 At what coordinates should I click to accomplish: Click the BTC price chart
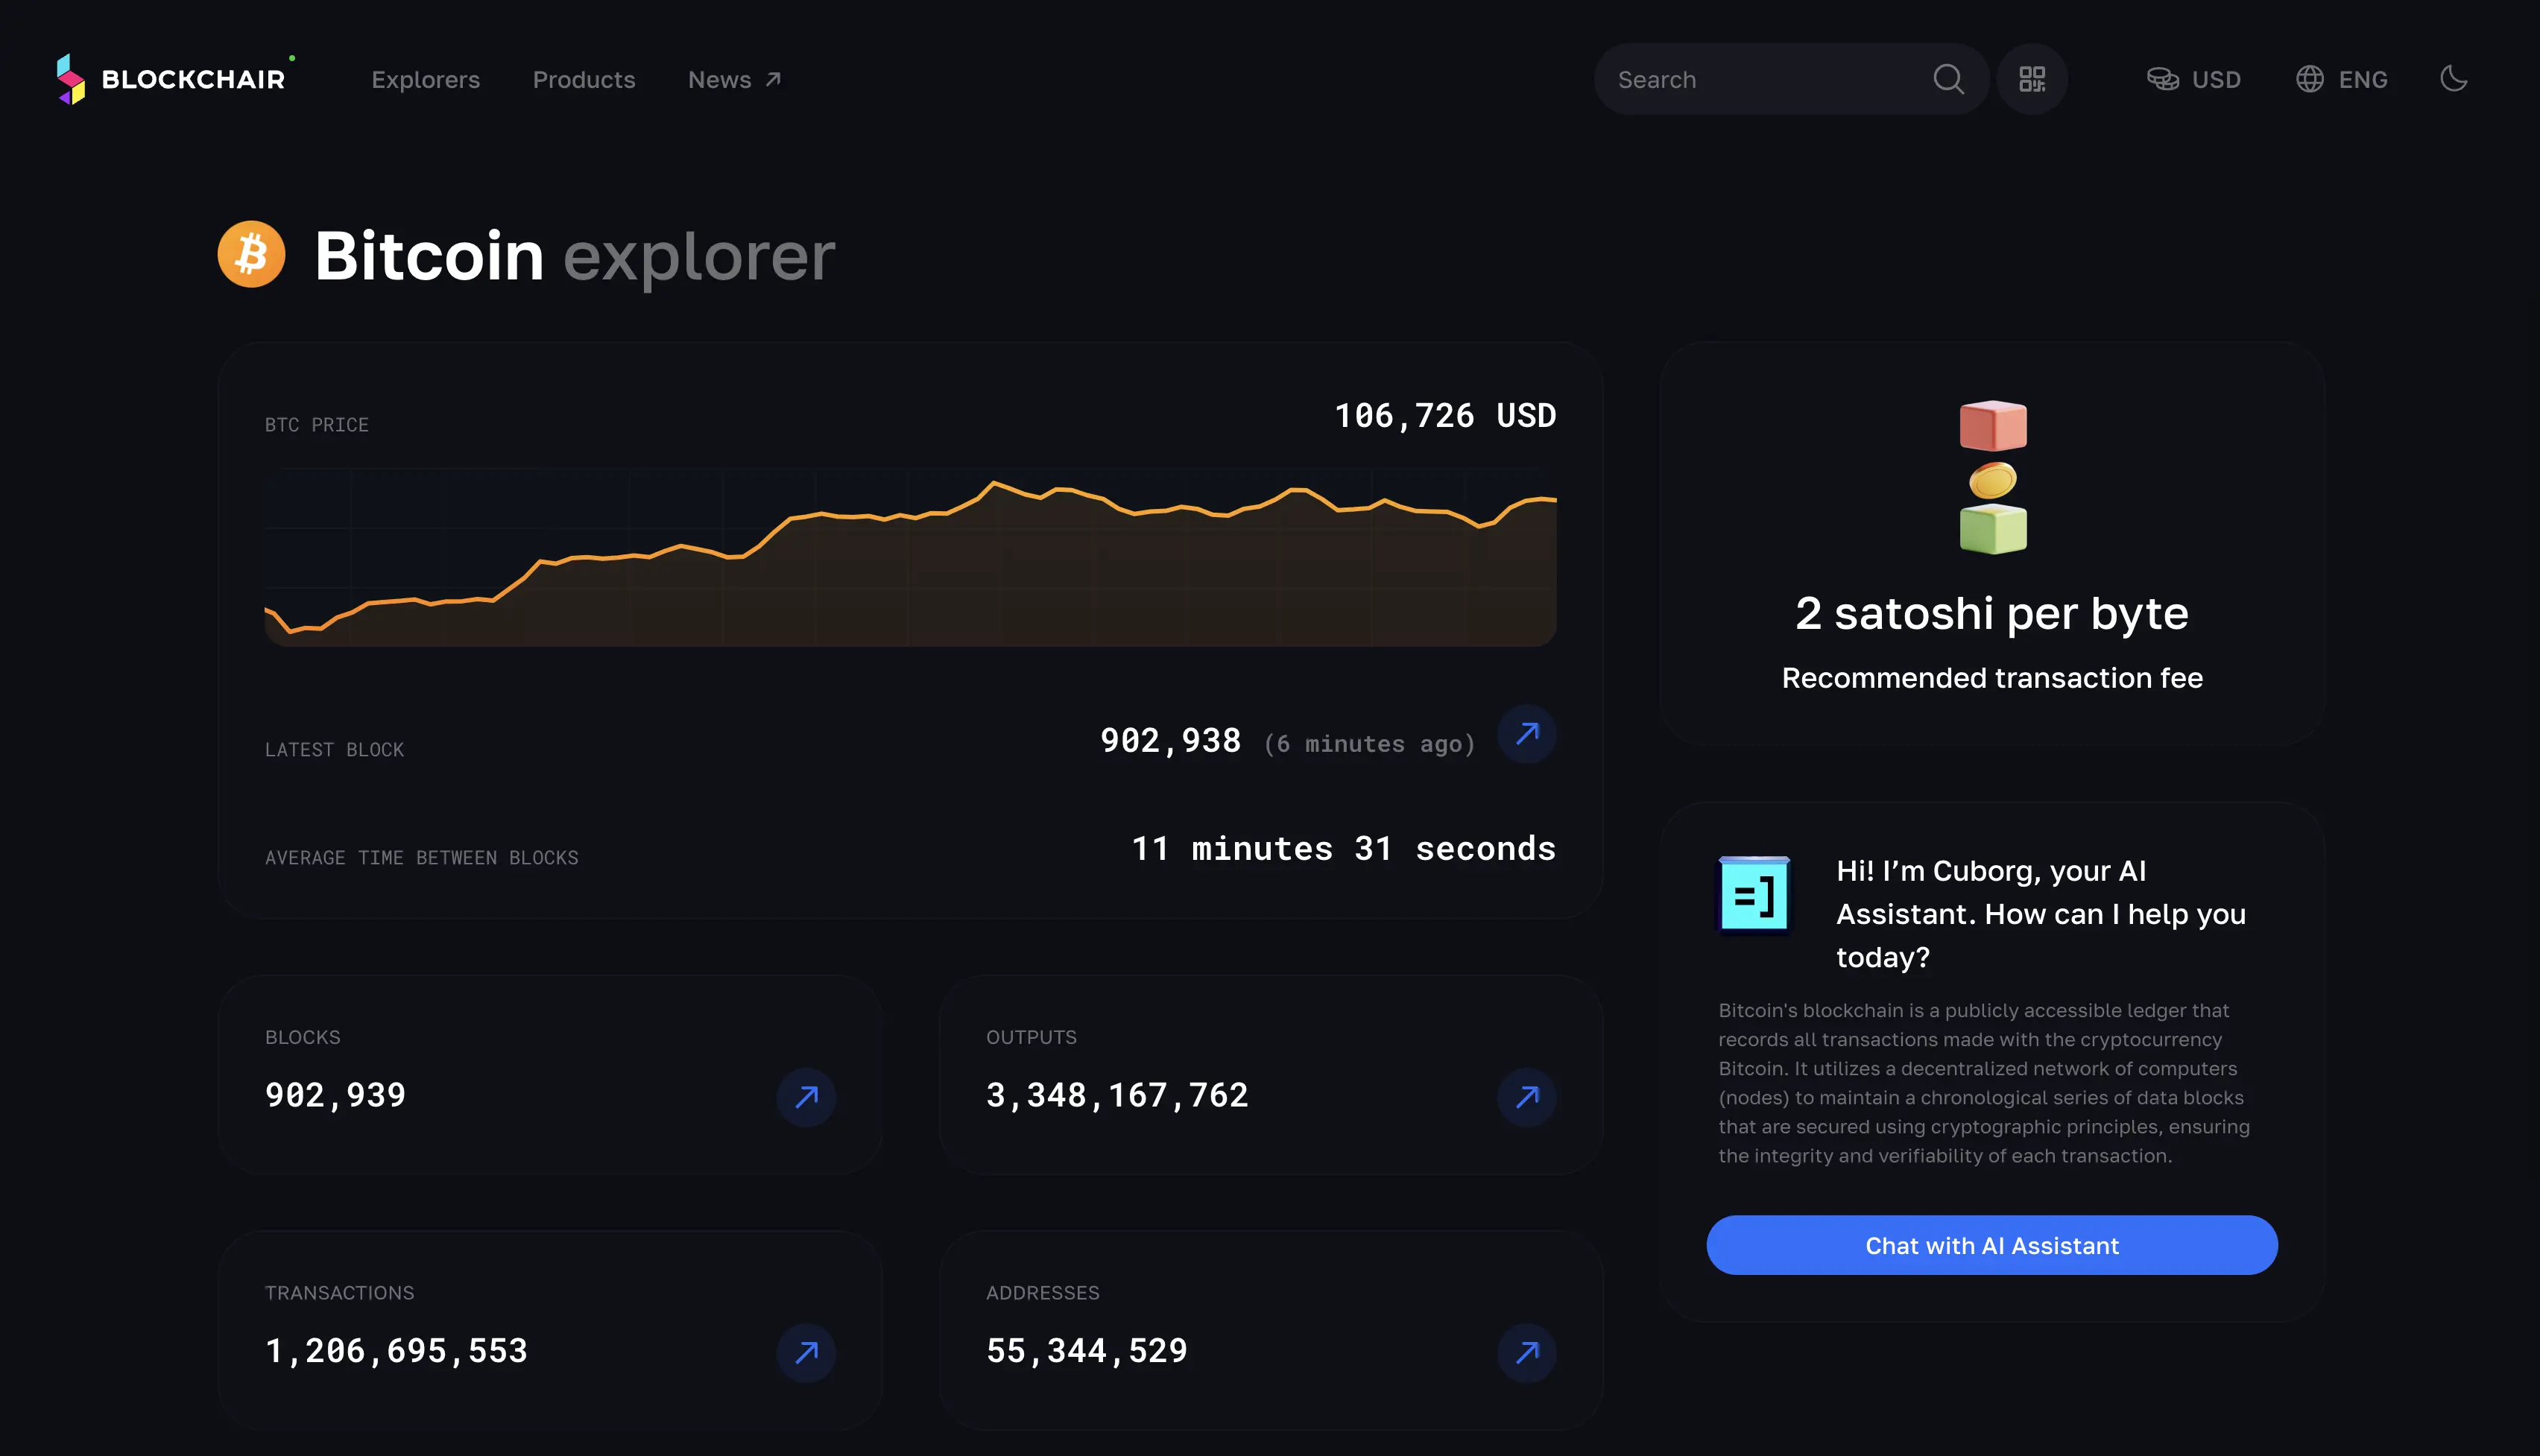910,558
